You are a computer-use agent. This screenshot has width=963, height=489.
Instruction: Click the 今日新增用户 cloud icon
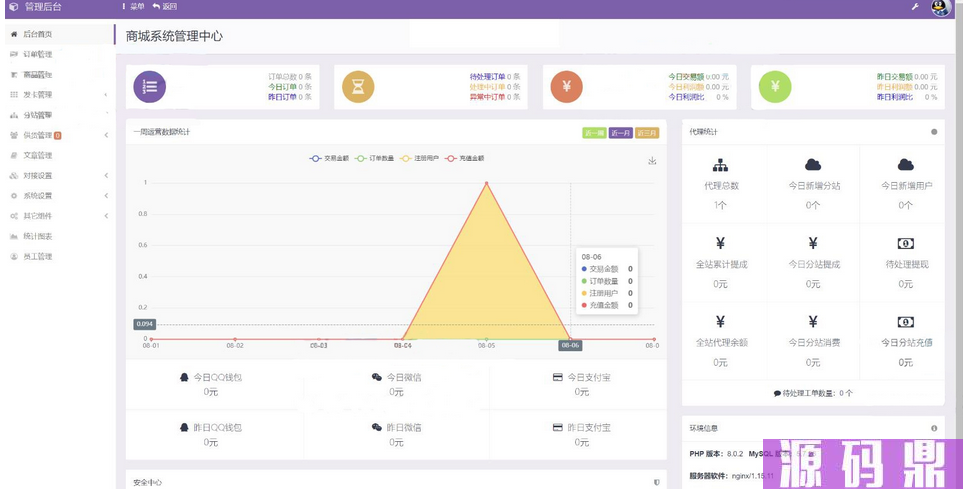pyautogui.click(x=905, y=165)
